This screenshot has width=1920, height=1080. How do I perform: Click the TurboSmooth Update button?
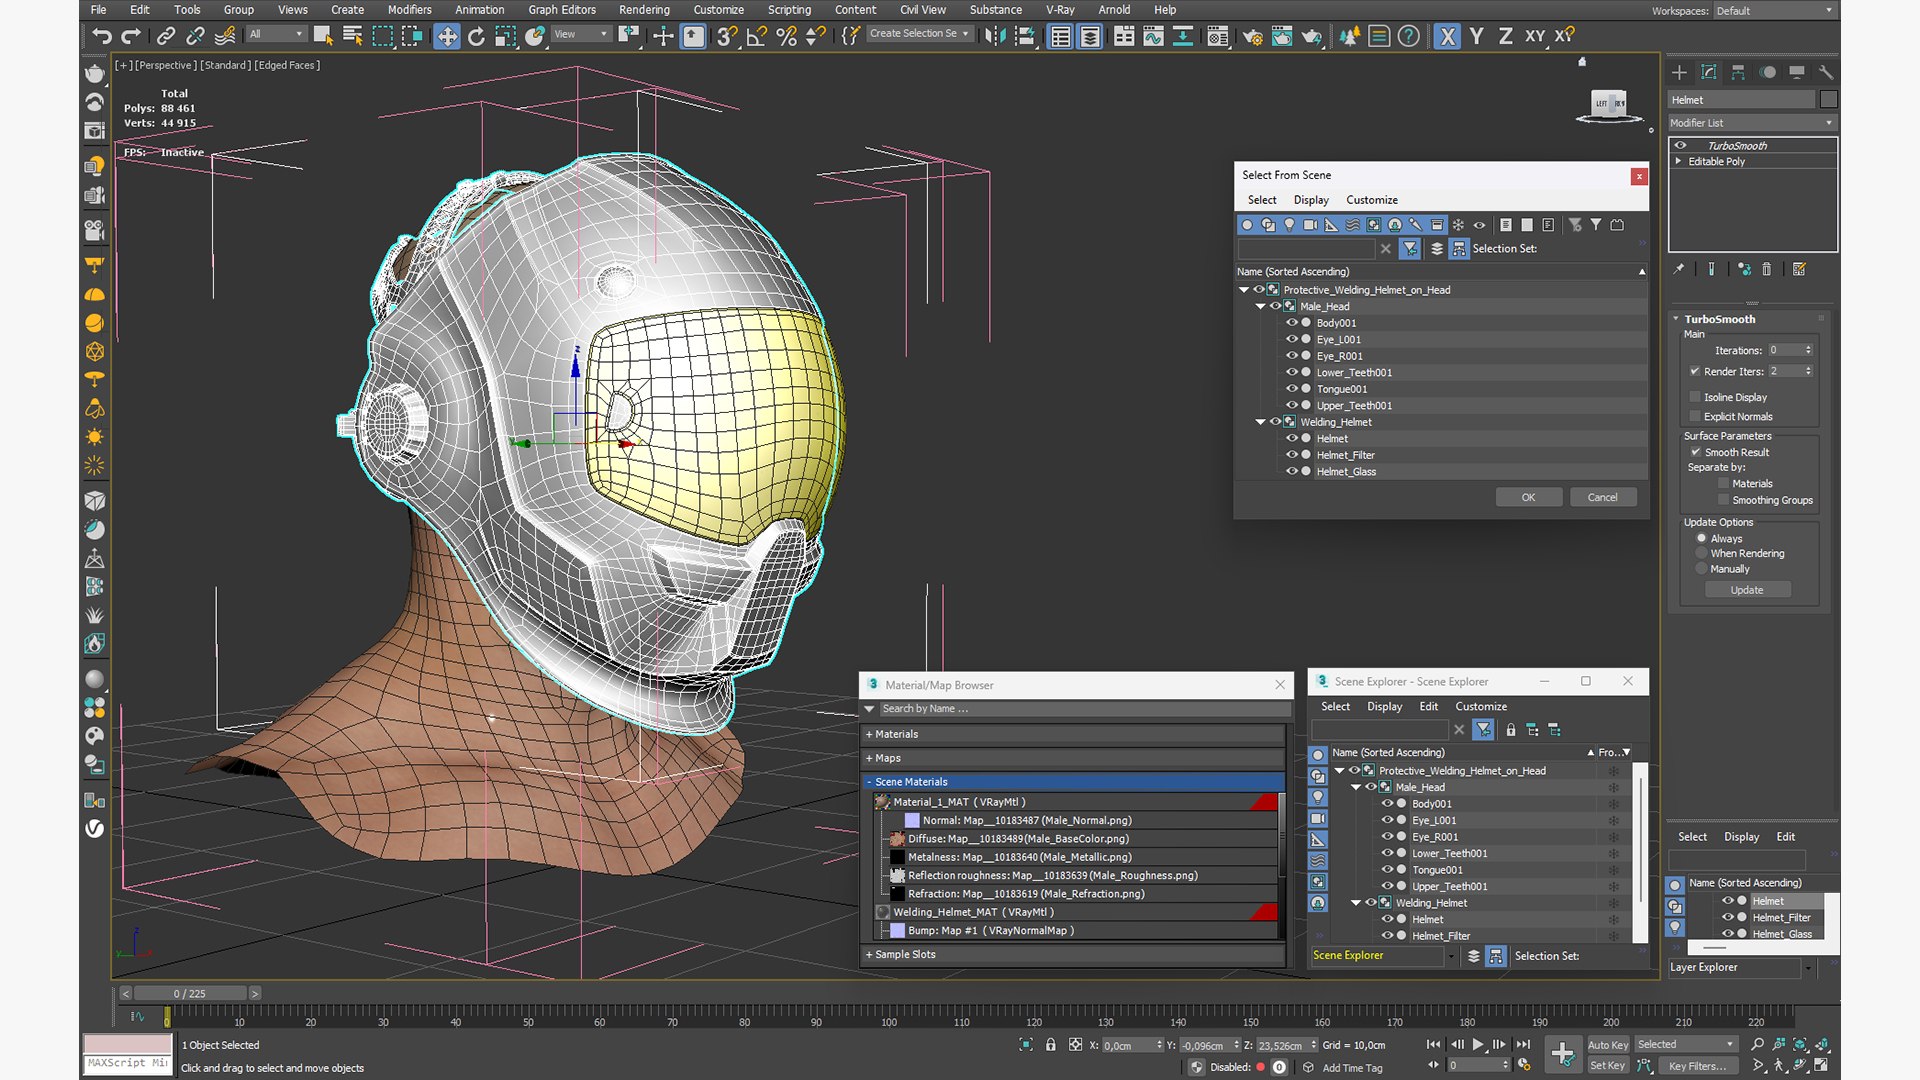(x=1747, y=590)
